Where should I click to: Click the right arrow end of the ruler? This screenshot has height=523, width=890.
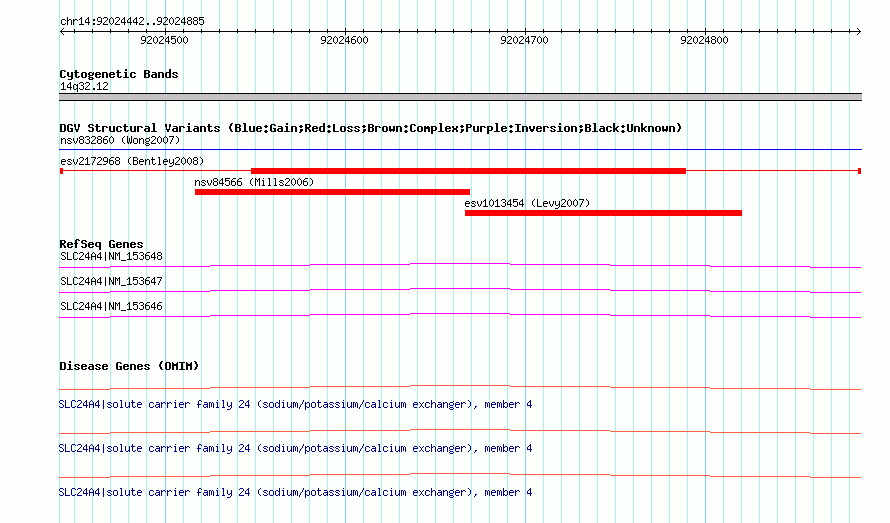(858, 31)
